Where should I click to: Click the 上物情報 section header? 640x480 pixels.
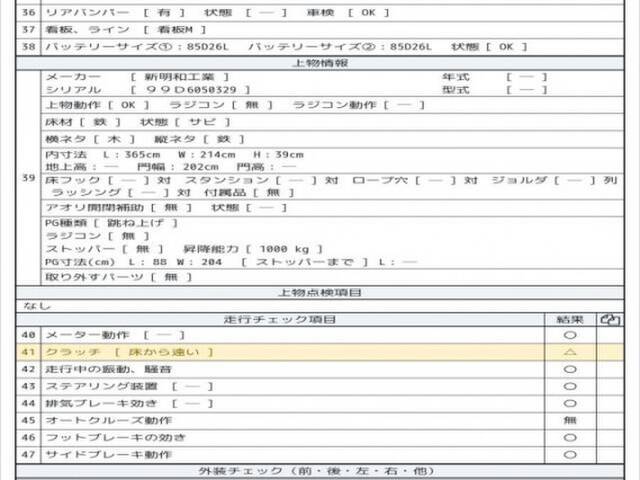(x=320, y=63)
